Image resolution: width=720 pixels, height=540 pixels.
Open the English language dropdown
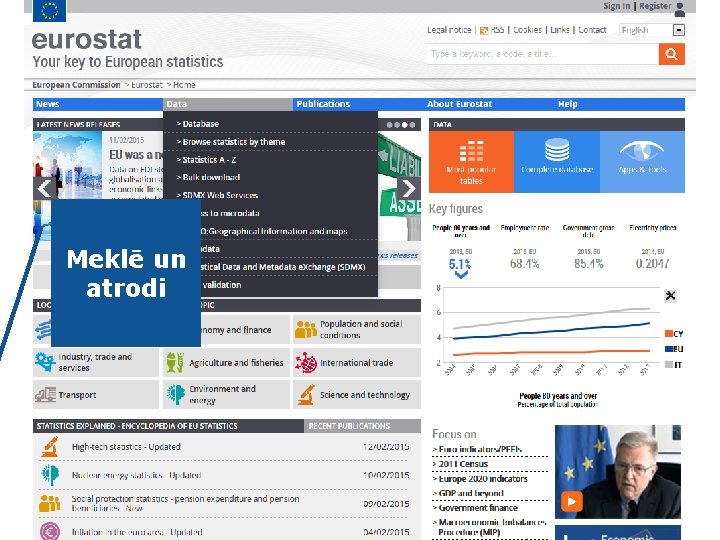click(x=652, y=30)
